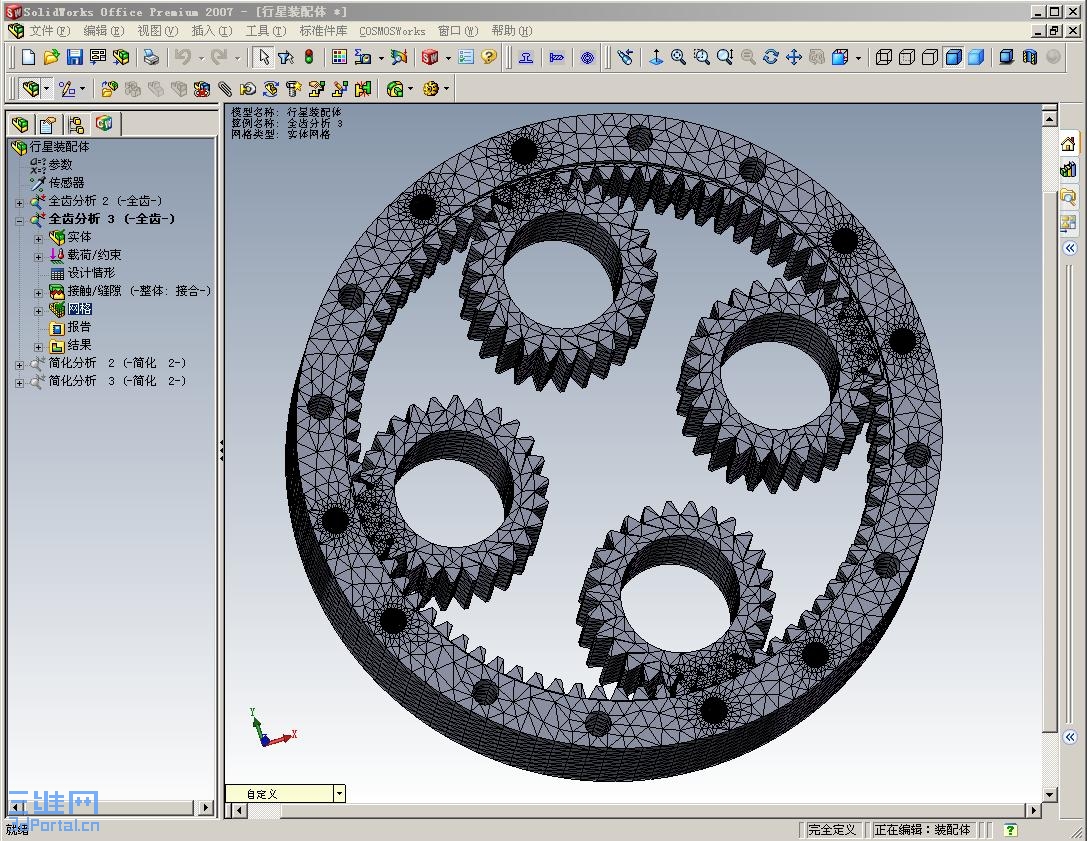Open the View Orientation cube icon
The image size is (1087, 841).
click(x=840, y=57)
